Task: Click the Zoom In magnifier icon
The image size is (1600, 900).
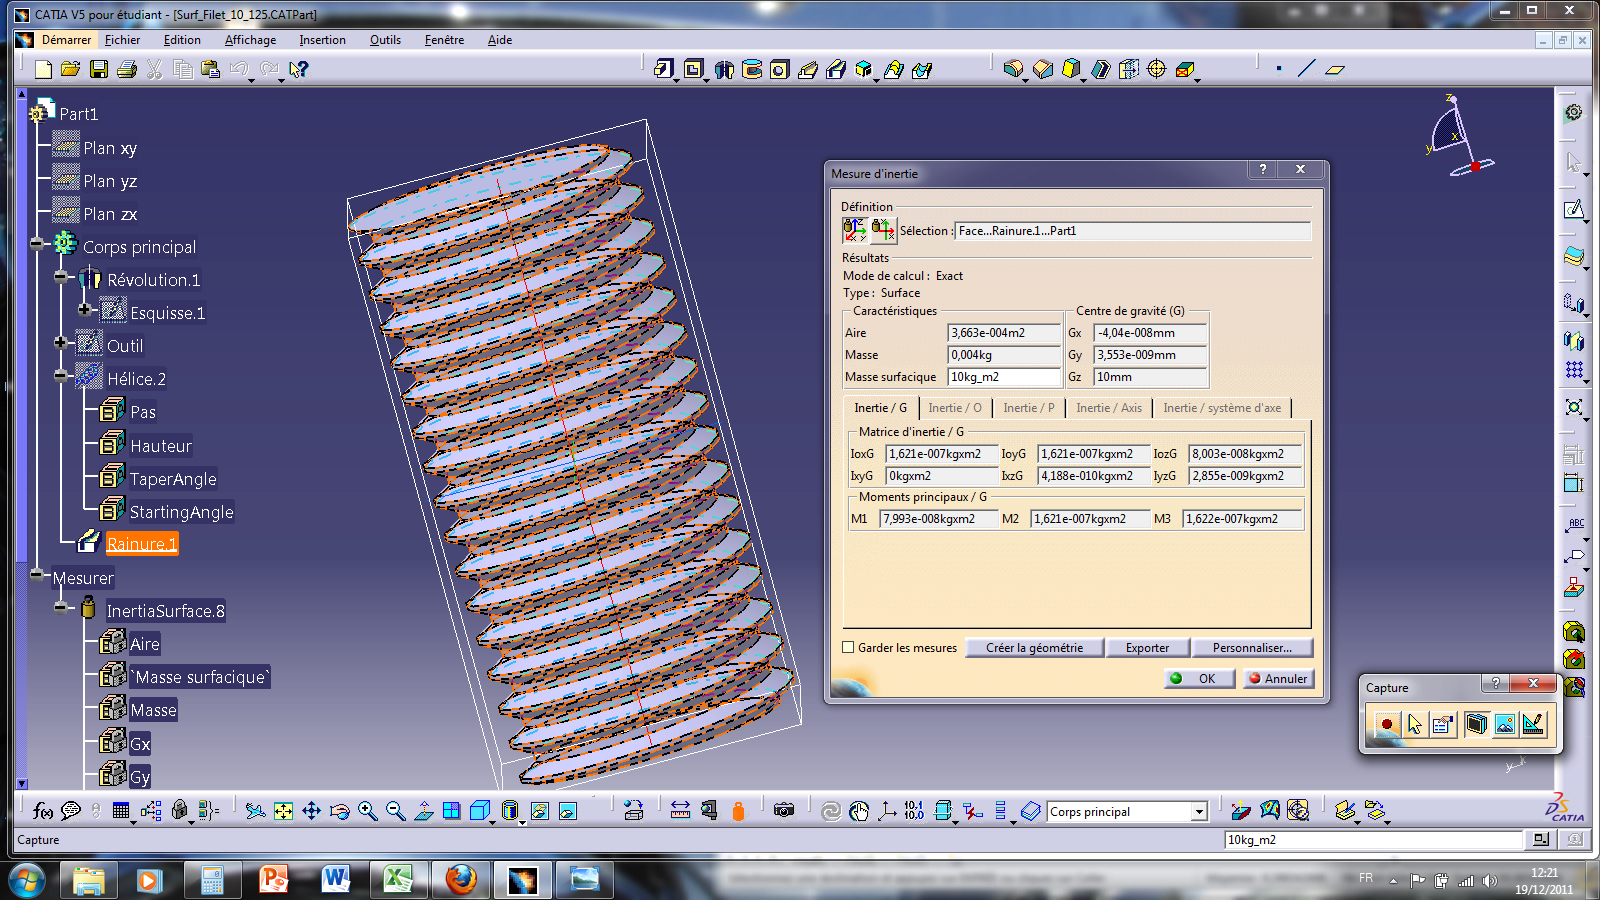Action: pos(368,811)
